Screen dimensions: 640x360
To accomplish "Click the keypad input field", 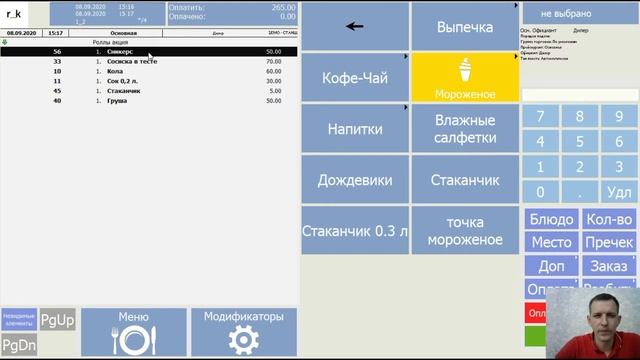I will pyautogui.click(x=580, y=95).
